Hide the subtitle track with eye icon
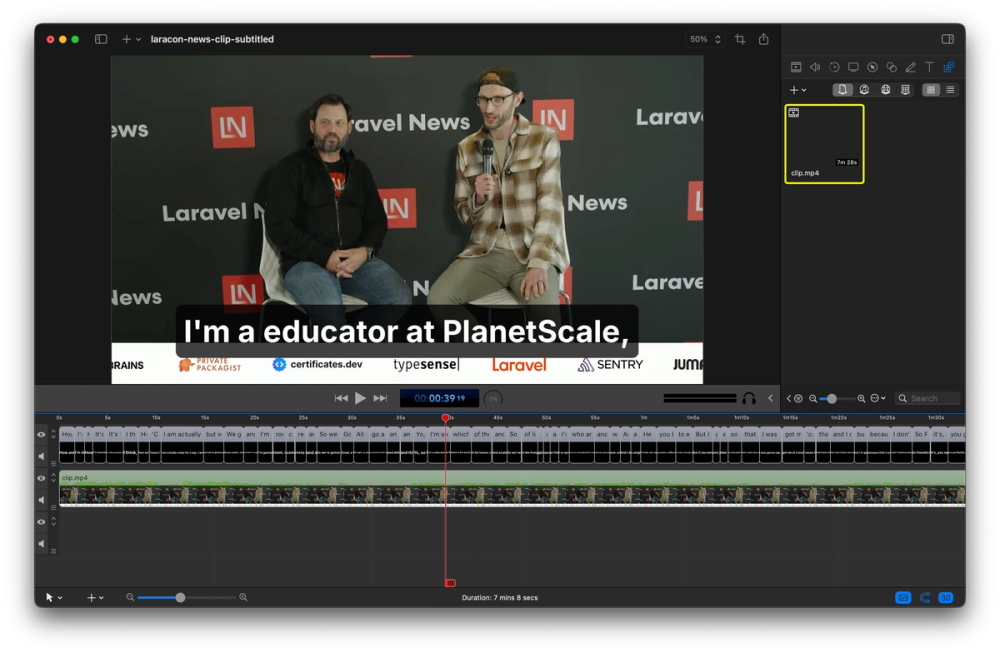This screenshot has height=653, width=1000. [42, 435]
